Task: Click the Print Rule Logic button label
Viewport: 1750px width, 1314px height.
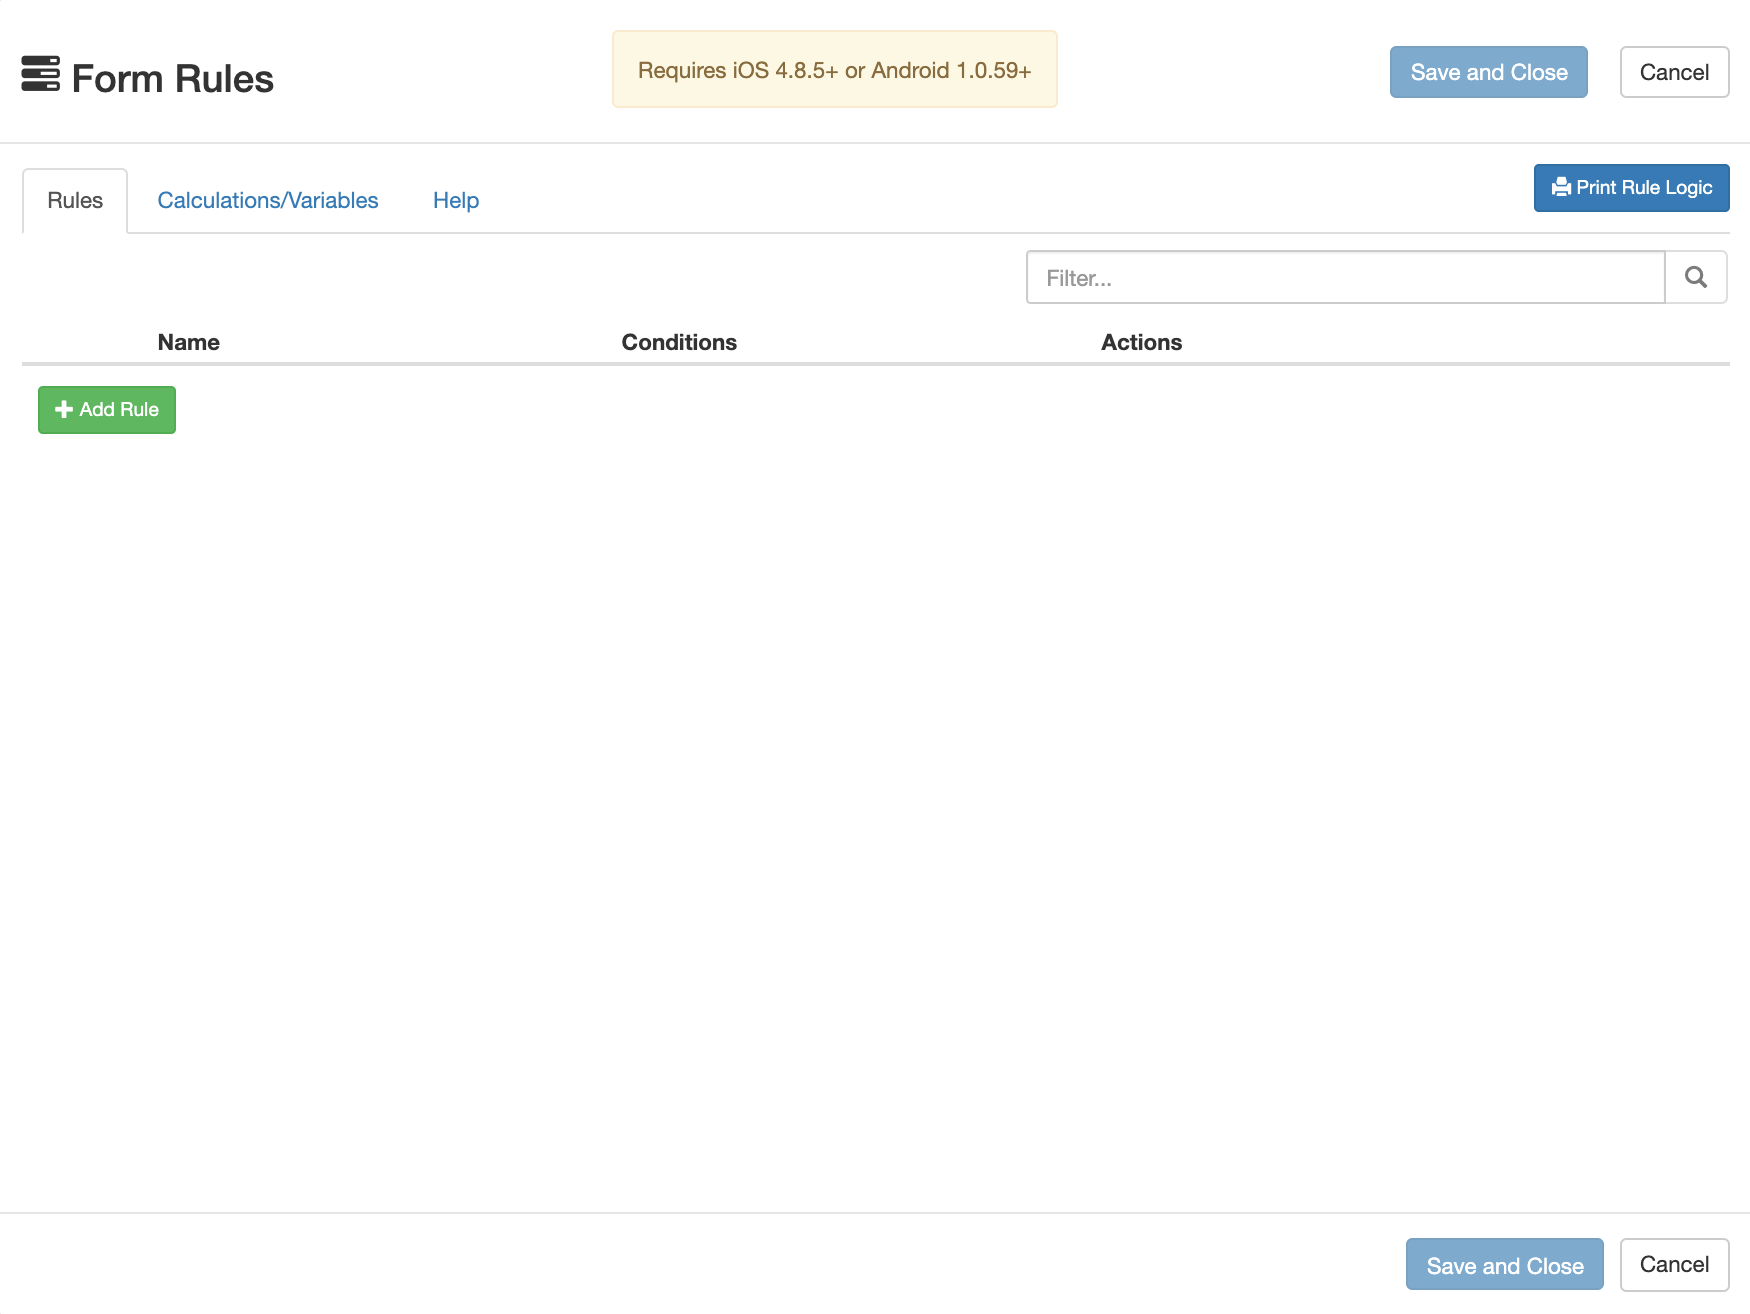Action: 1644,187
